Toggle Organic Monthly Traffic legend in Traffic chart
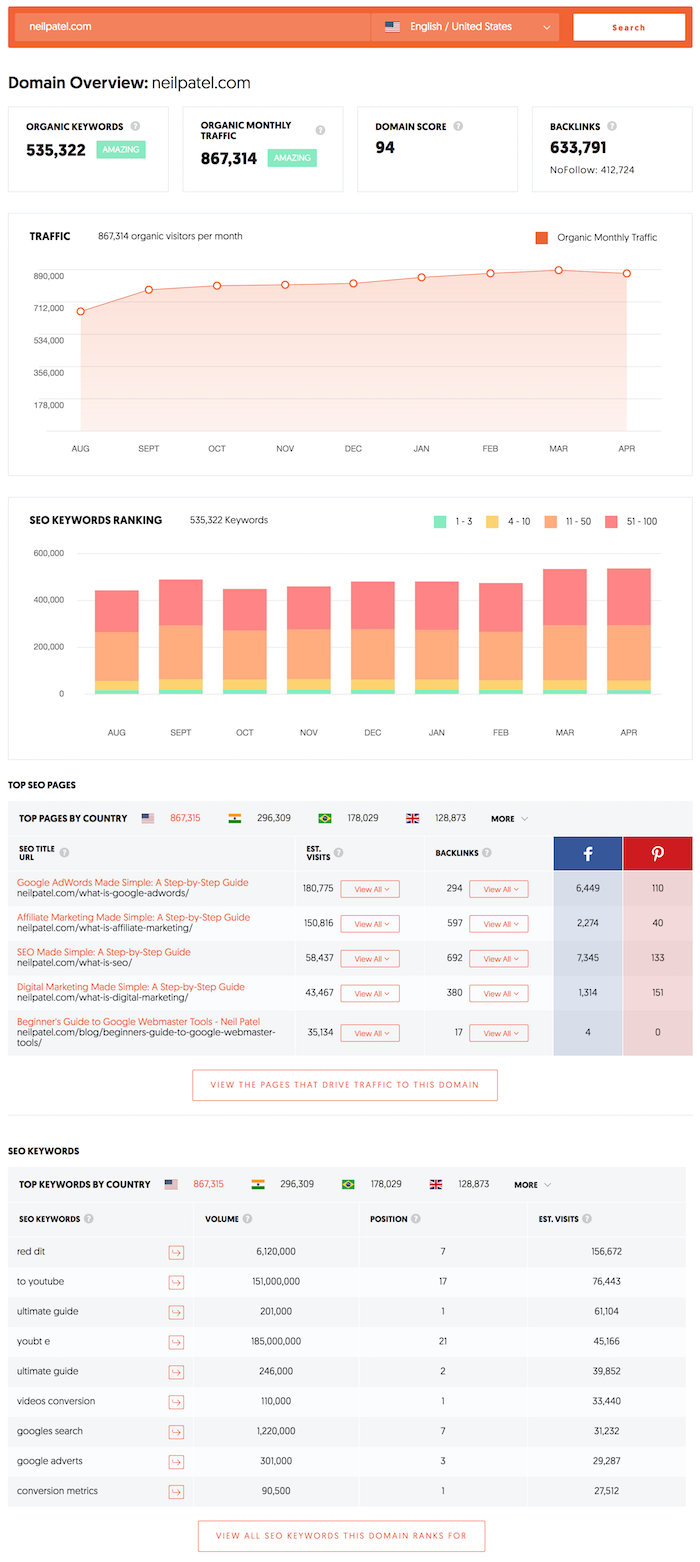Viewport: 700px width, 1562px height. (596, 238)
